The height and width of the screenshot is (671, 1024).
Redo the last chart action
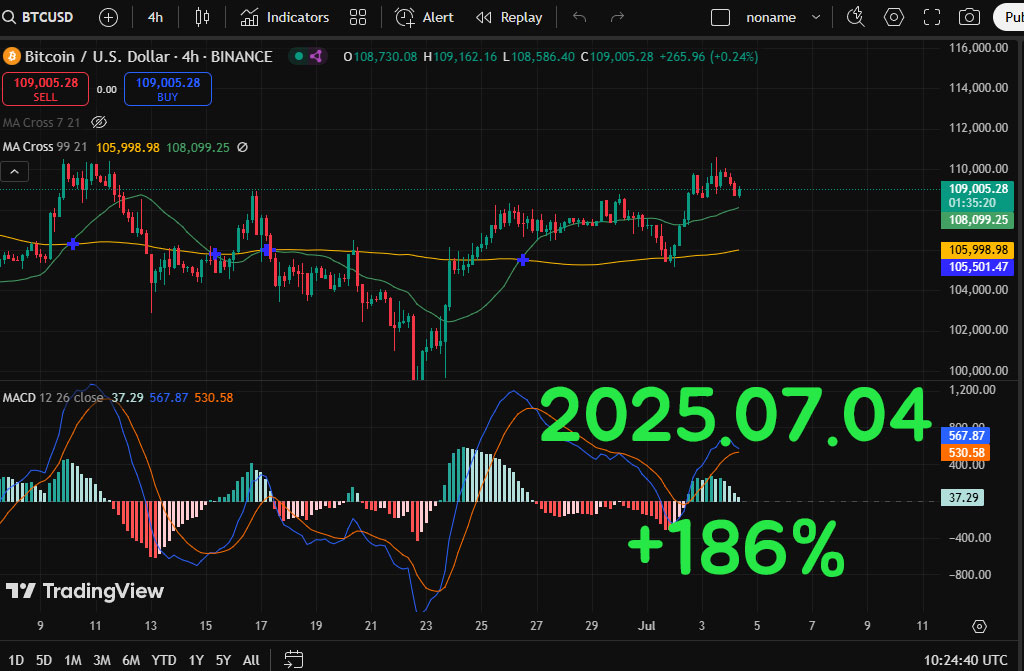[x=617, y=18]
